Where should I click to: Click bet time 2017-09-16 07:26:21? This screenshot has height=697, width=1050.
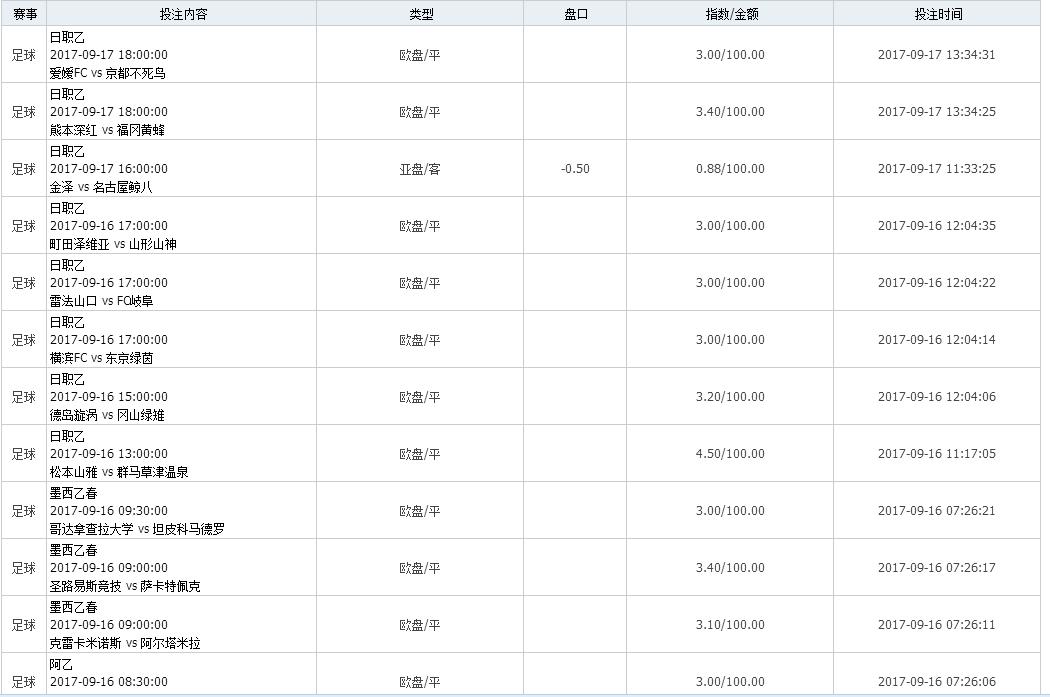tap(937, 510)
